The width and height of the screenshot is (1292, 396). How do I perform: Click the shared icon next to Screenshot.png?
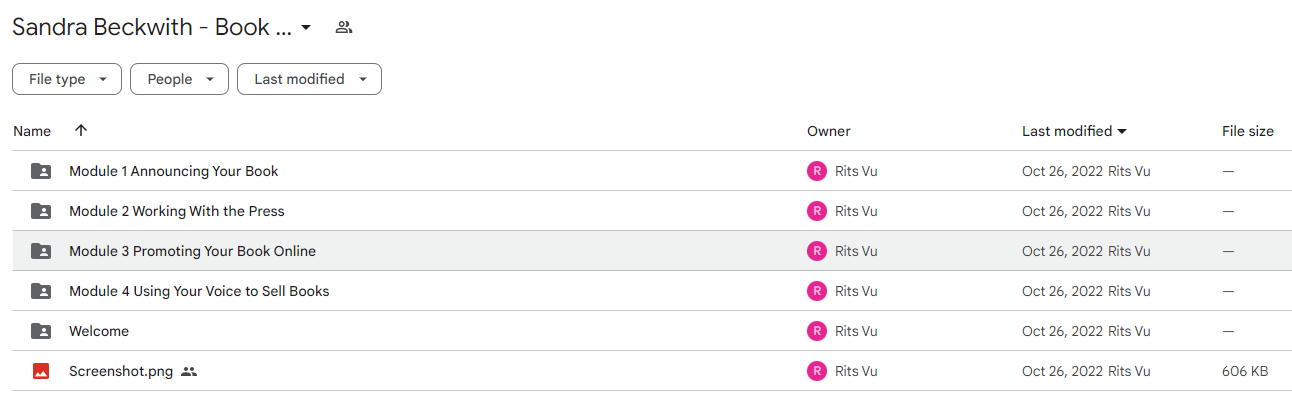(189, 371)
